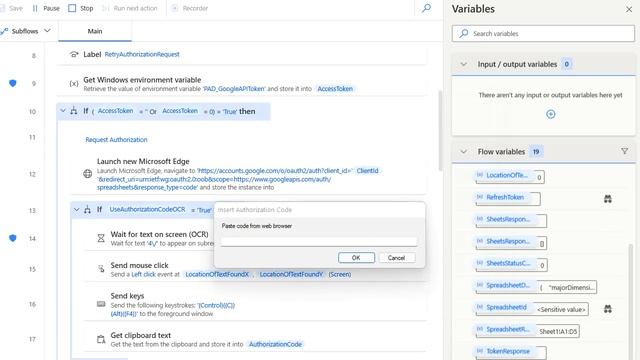Click the AuthorizationCode variable chip
Screen dimensions: 640x360
(275, 344)
